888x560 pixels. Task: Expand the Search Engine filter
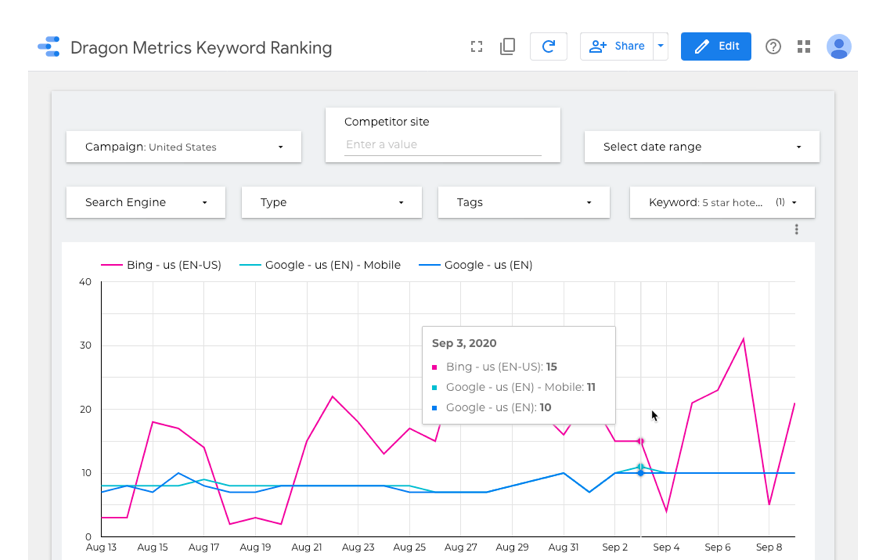pyautogui.click(x=146, y=202)
